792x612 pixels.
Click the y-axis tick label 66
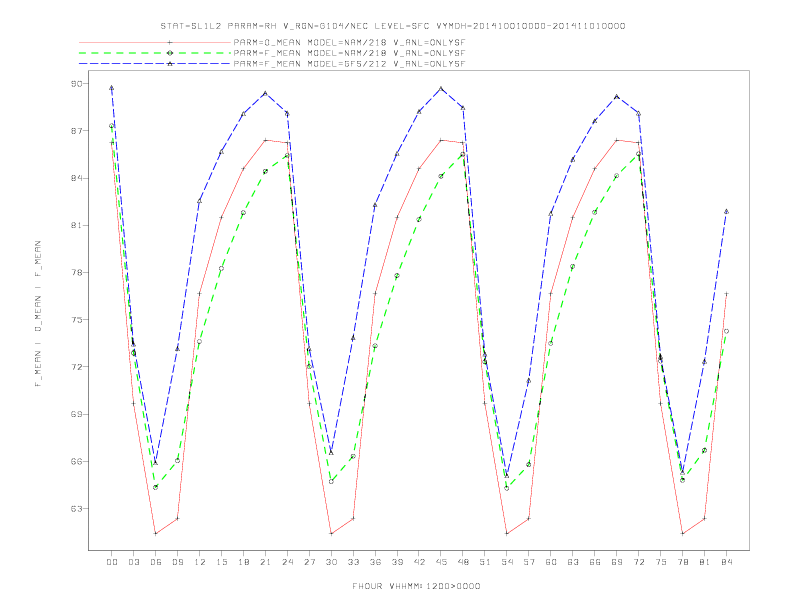(76, 462)
